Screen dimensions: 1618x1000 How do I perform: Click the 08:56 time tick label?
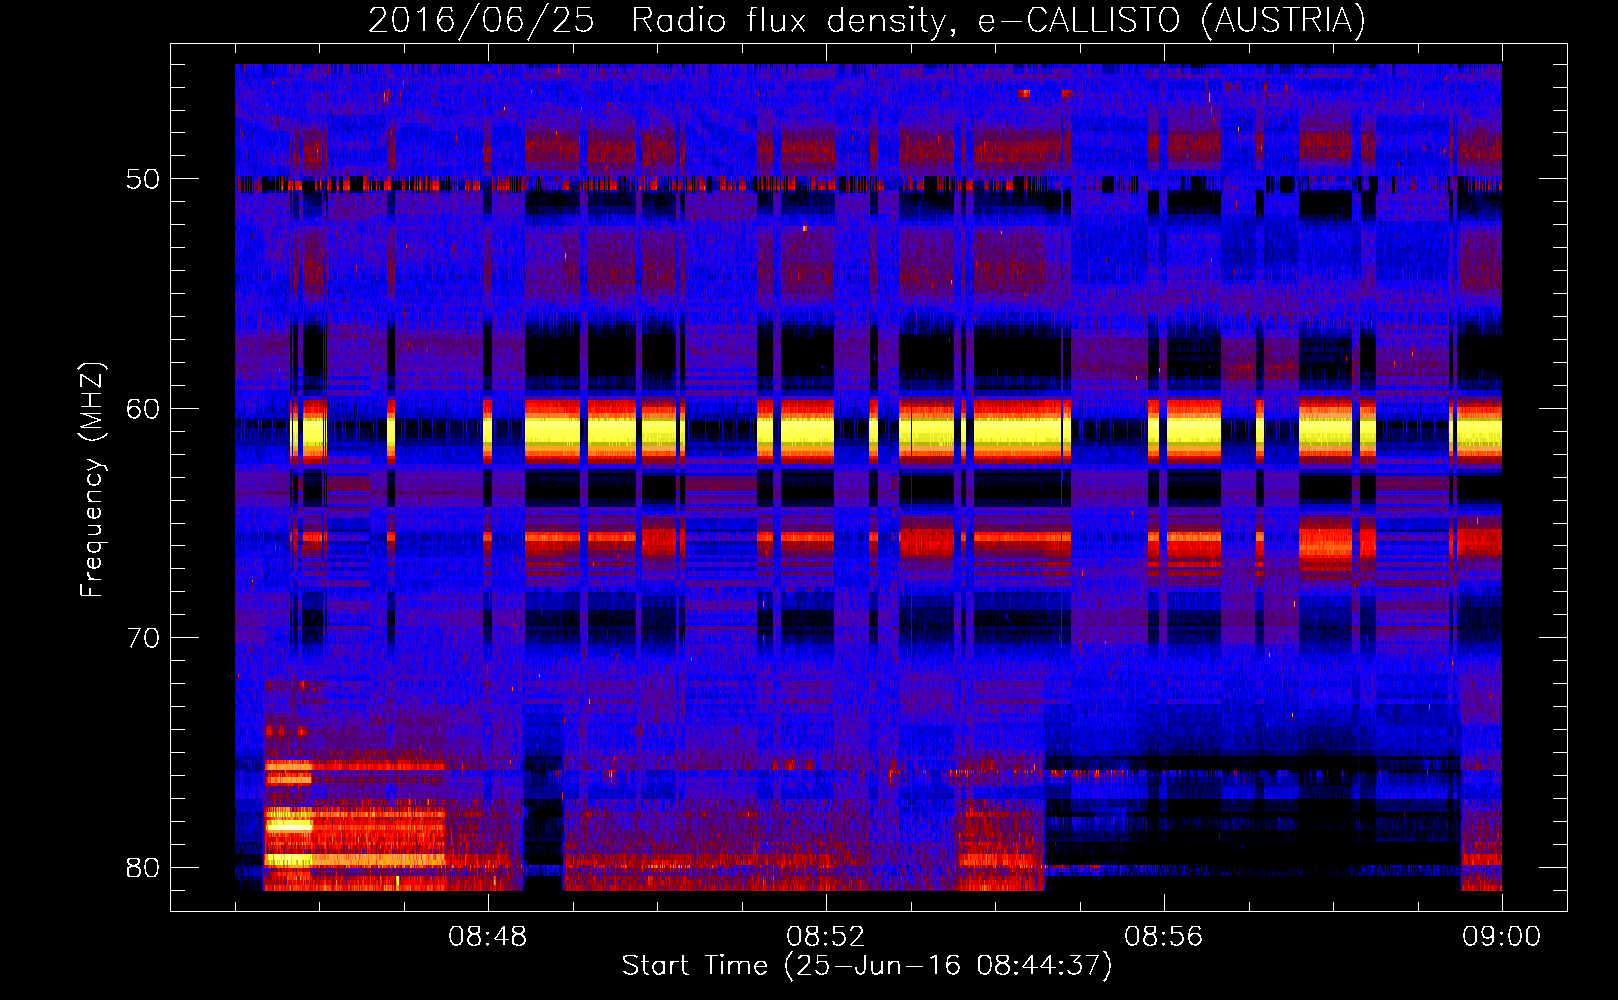click(1164, 937)
